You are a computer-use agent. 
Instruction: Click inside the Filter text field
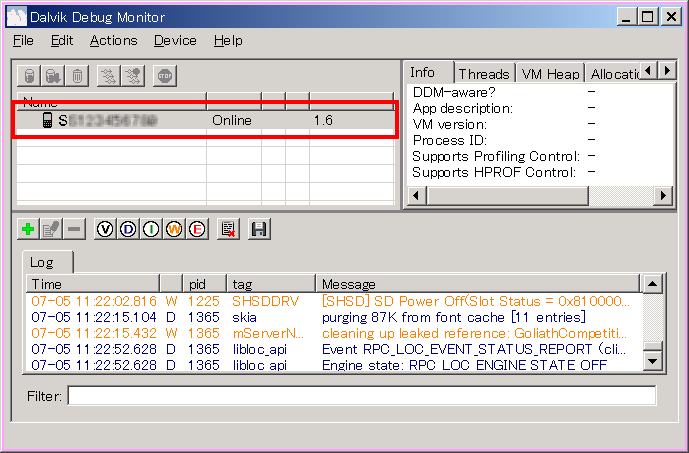coord(361,396)
